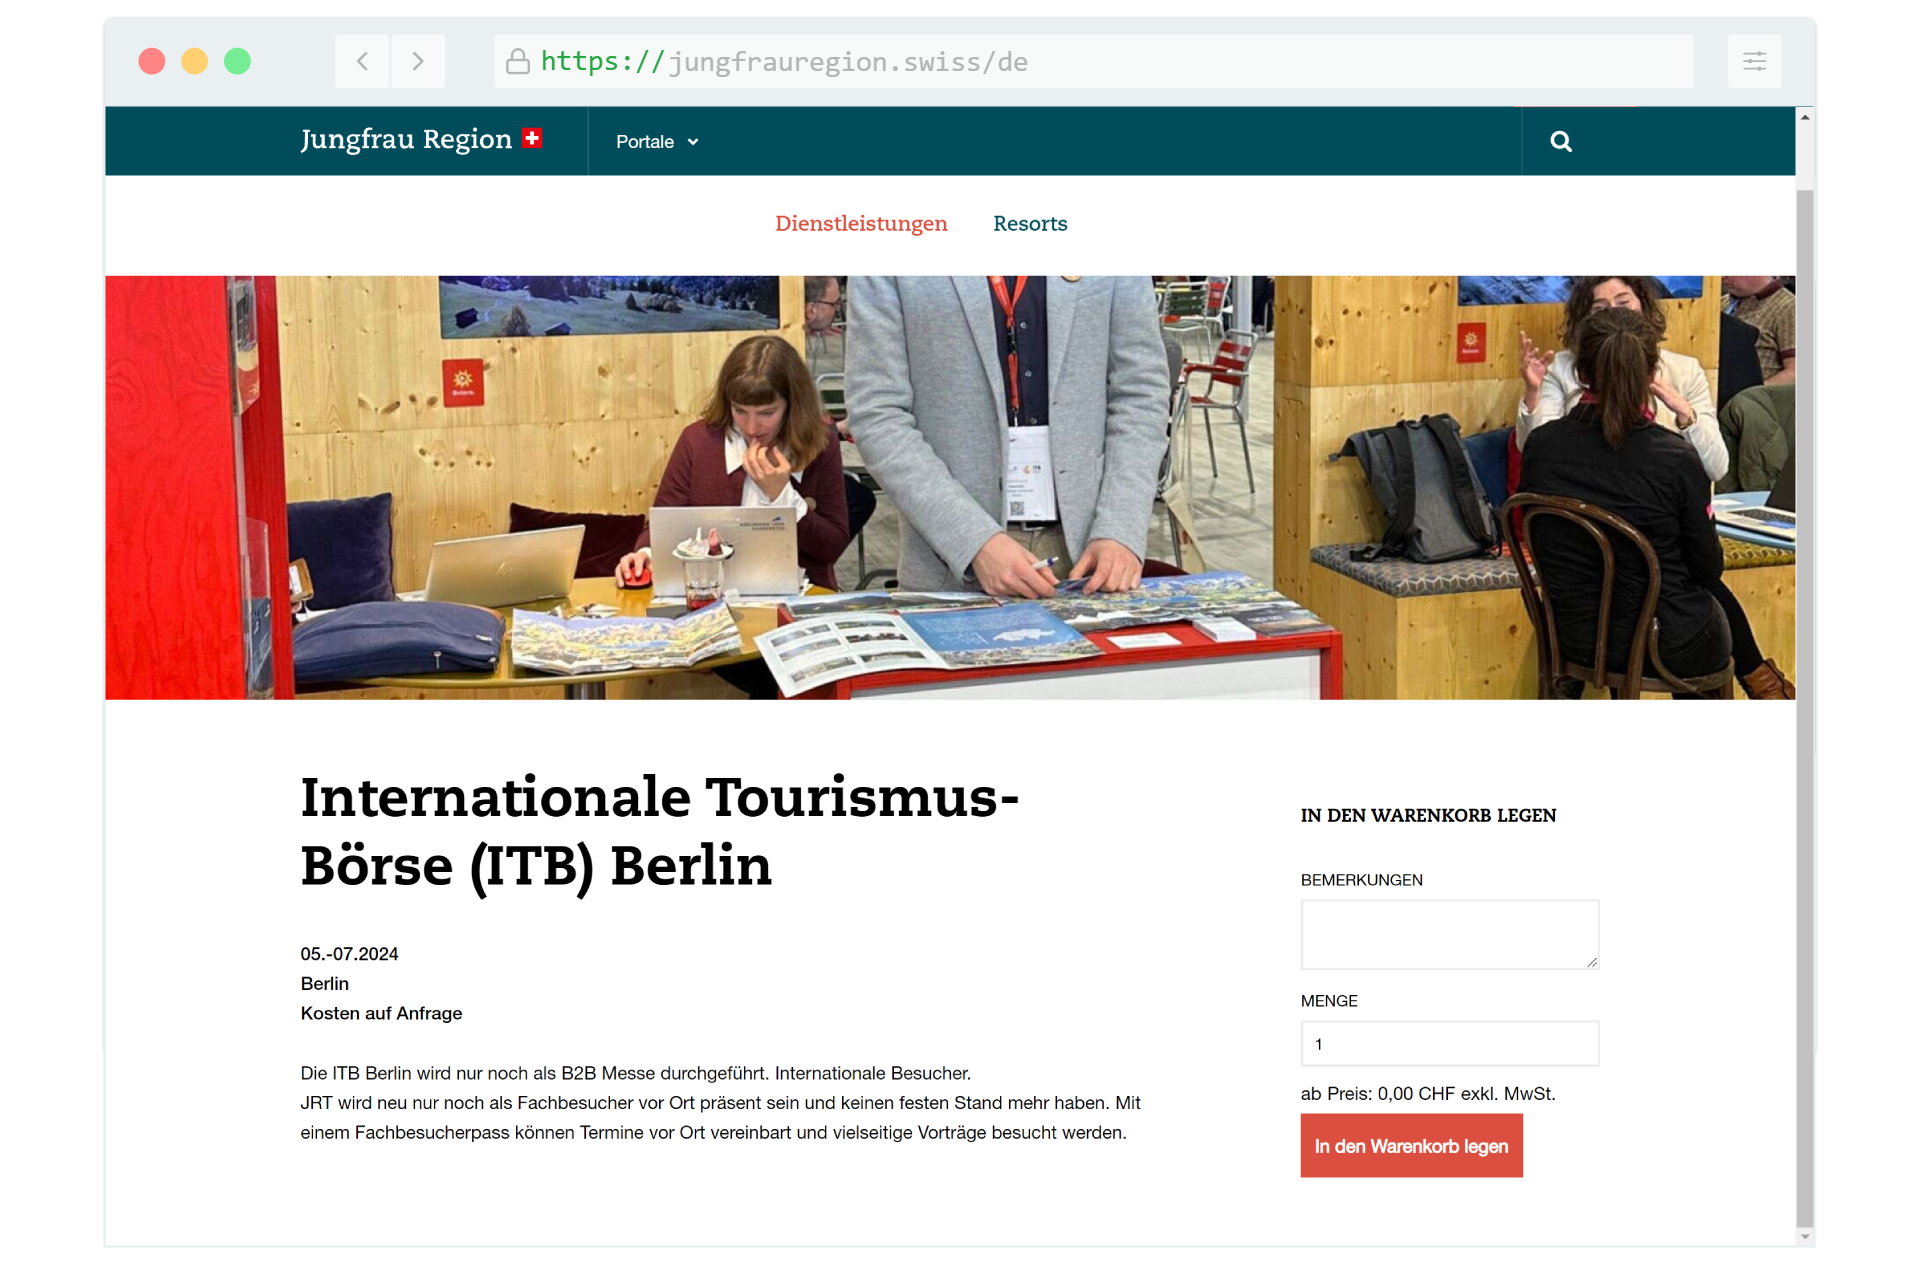Click the padlock icon in address bar
The height and width of the screenshot is (1286, 1920).
pyautogui.click(x=517, y=62)
